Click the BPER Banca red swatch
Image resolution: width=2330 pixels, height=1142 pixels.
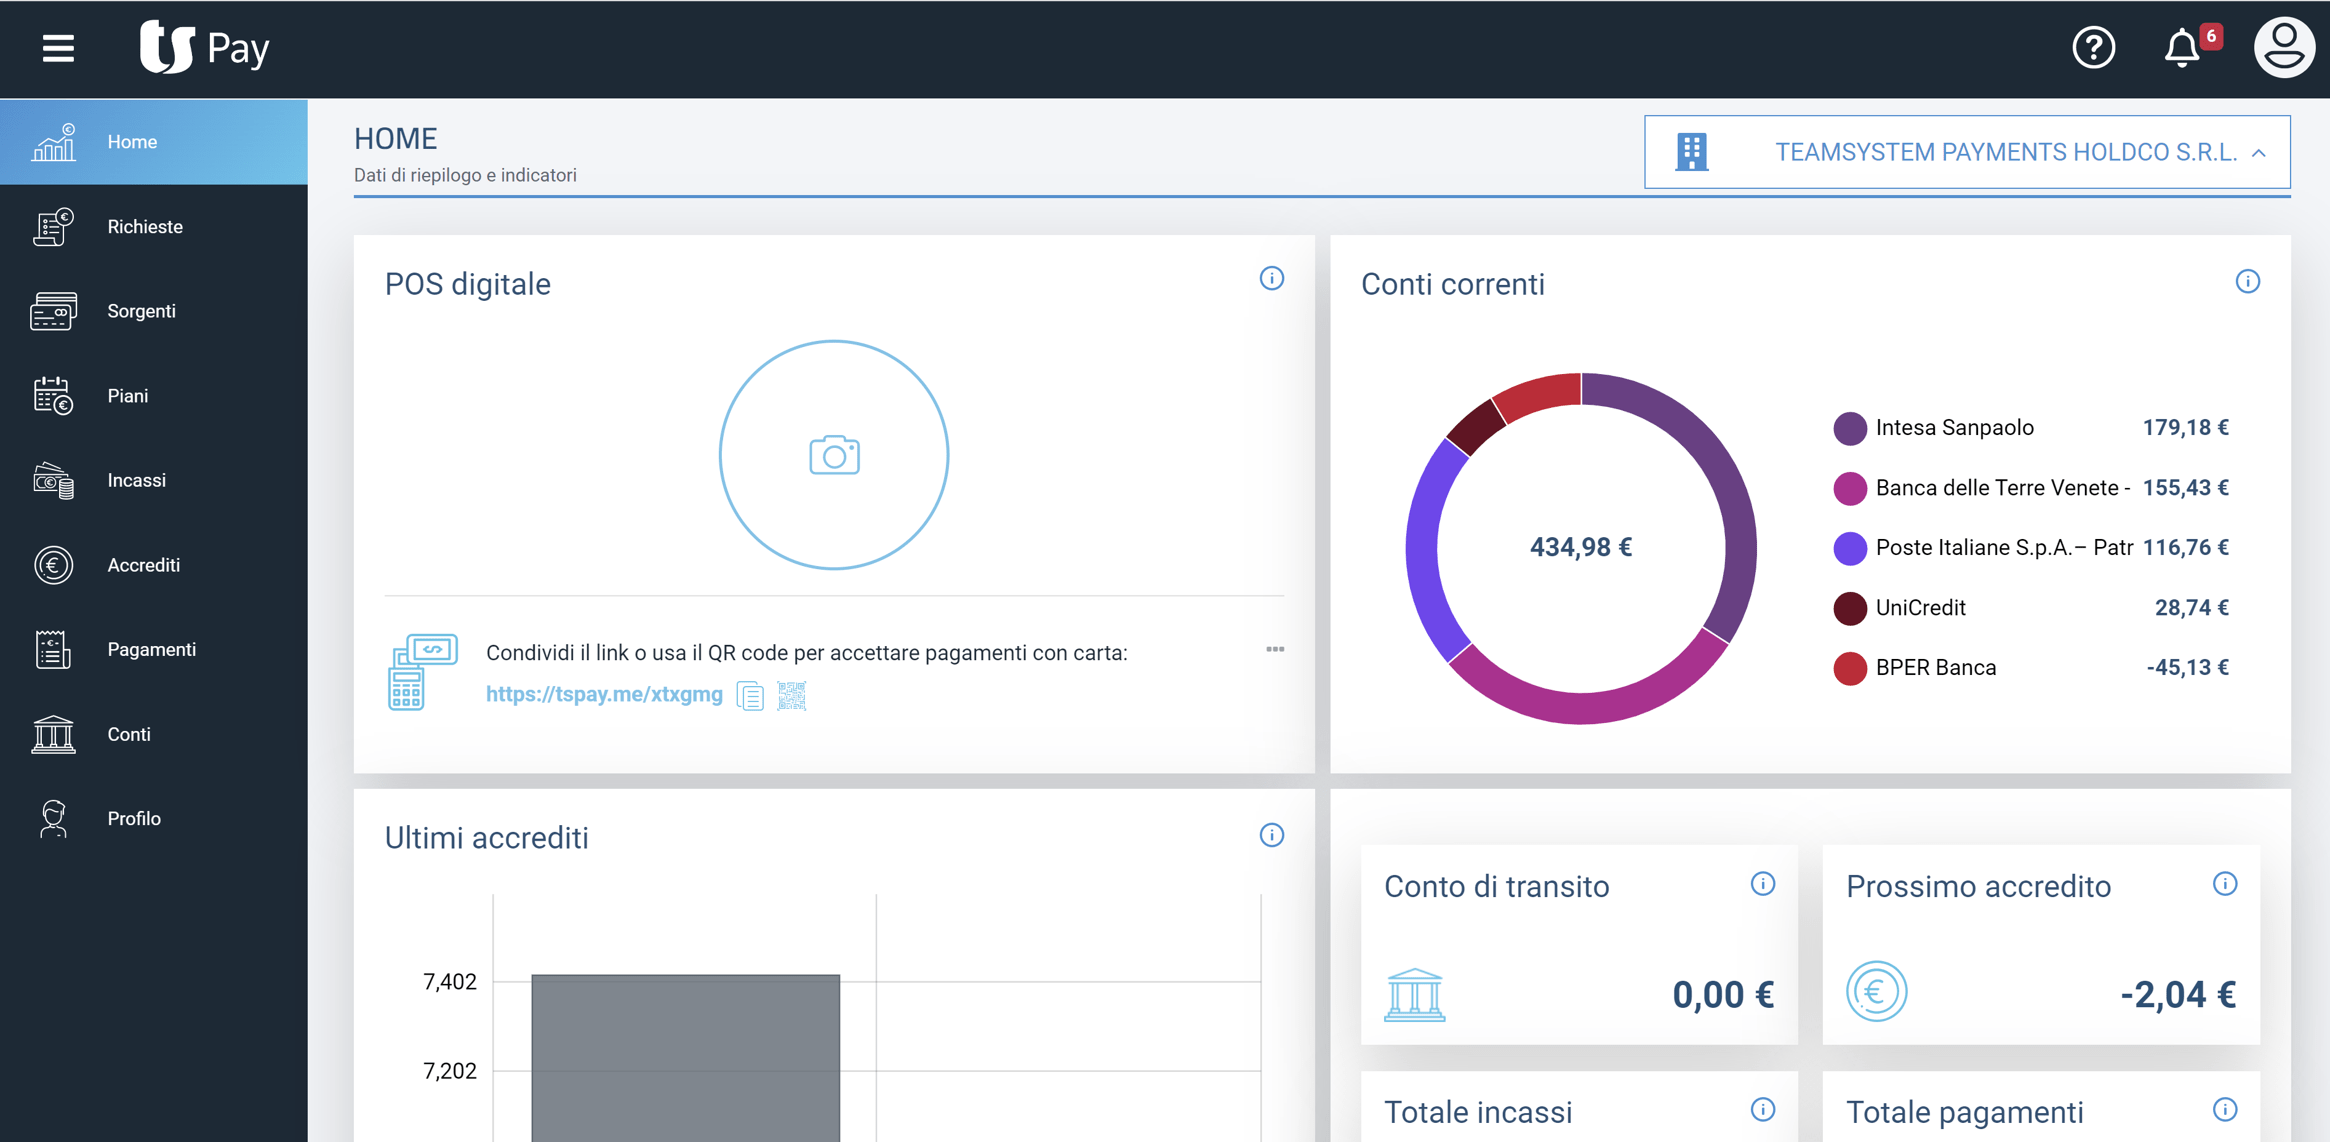1850,668
